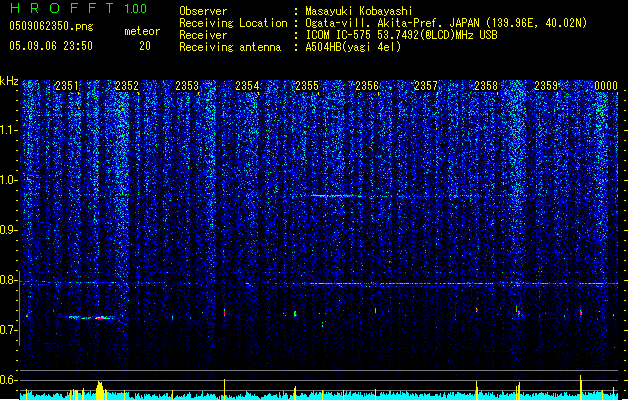This screenshot has height=400, width=629.
Task: Click the 0000 time marker
Action: (606, 86)
